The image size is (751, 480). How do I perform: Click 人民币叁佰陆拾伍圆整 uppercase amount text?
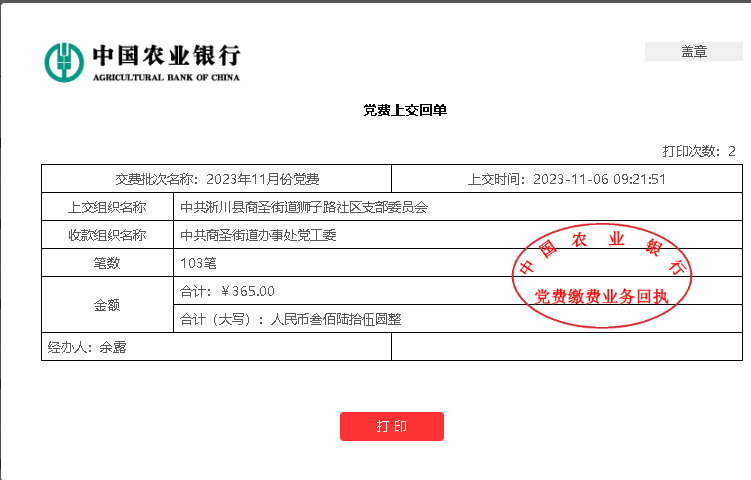click(336, 319)
